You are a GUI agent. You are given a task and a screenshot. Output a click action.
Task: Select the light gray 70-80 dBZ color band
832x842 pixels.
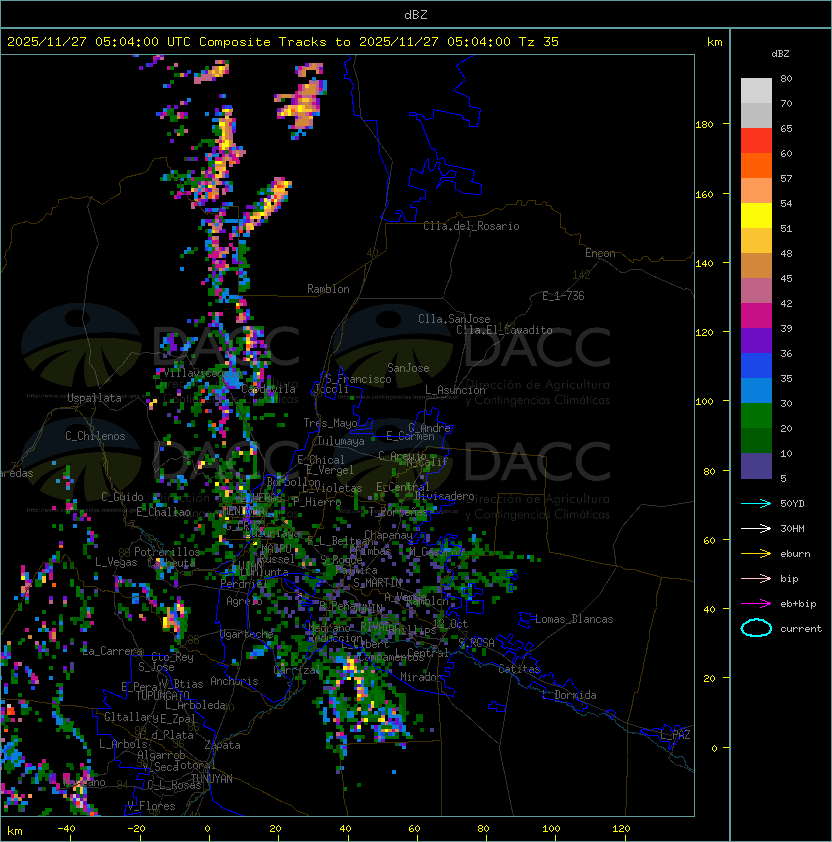(756, 90)
